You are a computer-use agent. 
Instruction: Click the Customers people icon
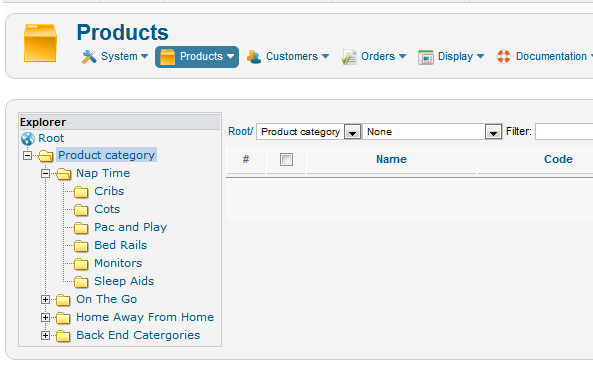(x=254, y=57)
